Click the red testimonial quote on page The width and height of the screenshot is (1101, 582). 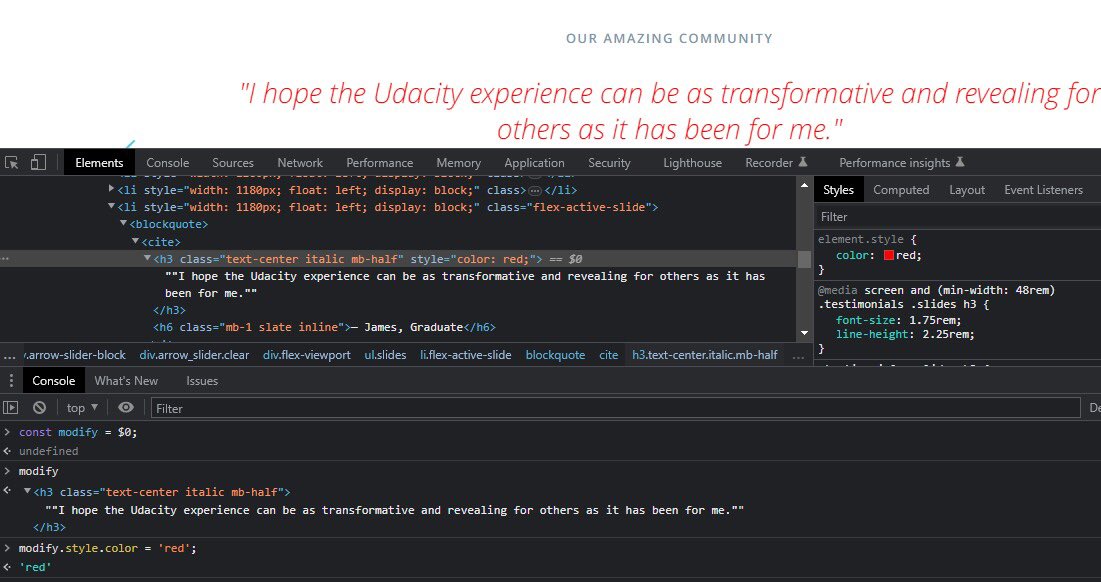tap(669, 111)
